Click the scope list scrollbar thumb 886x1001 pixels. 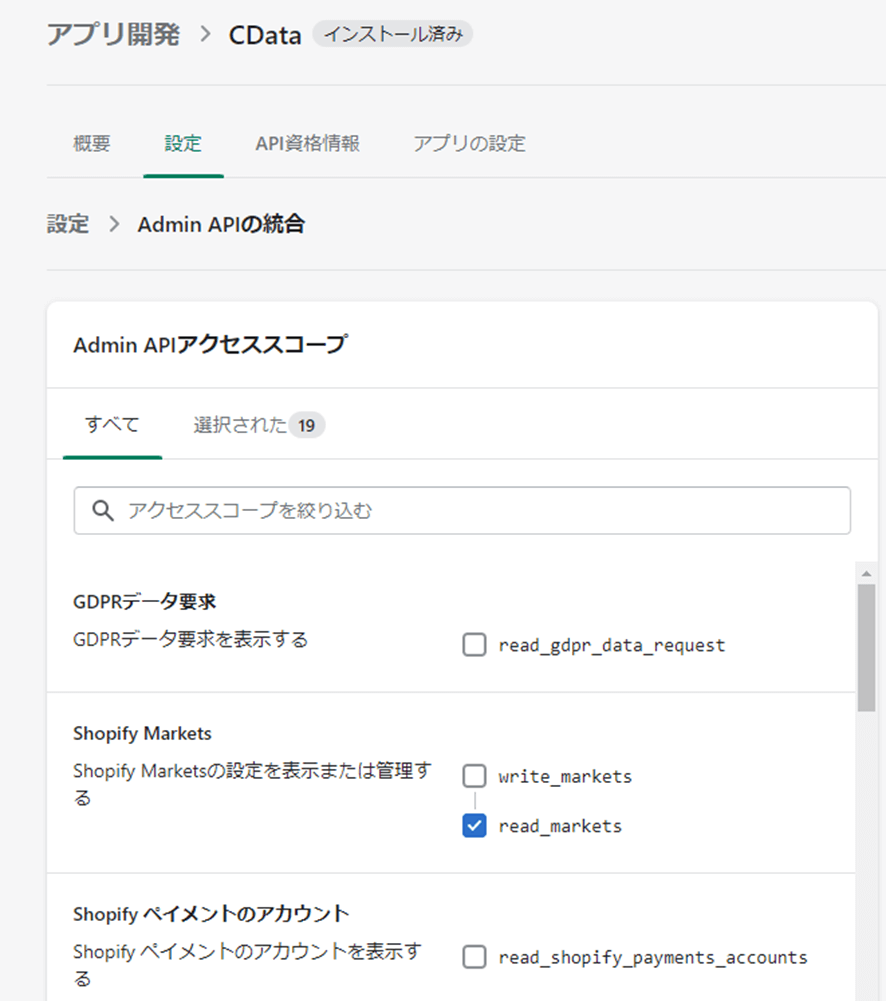click(x=866, y=647)
